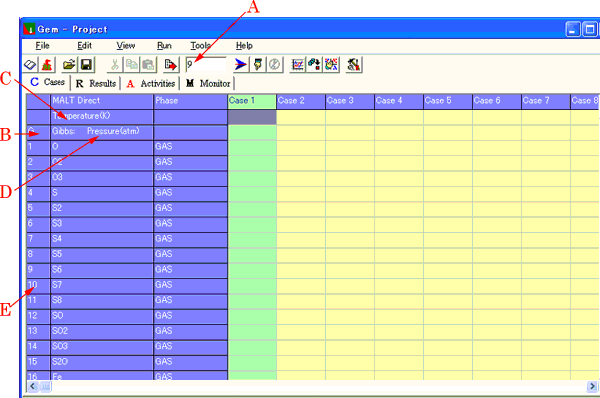Click the right arrow of horizontal scrollbar
This screenshot has height=398, width=600.
pyautogui.click(x=592, y=386)
